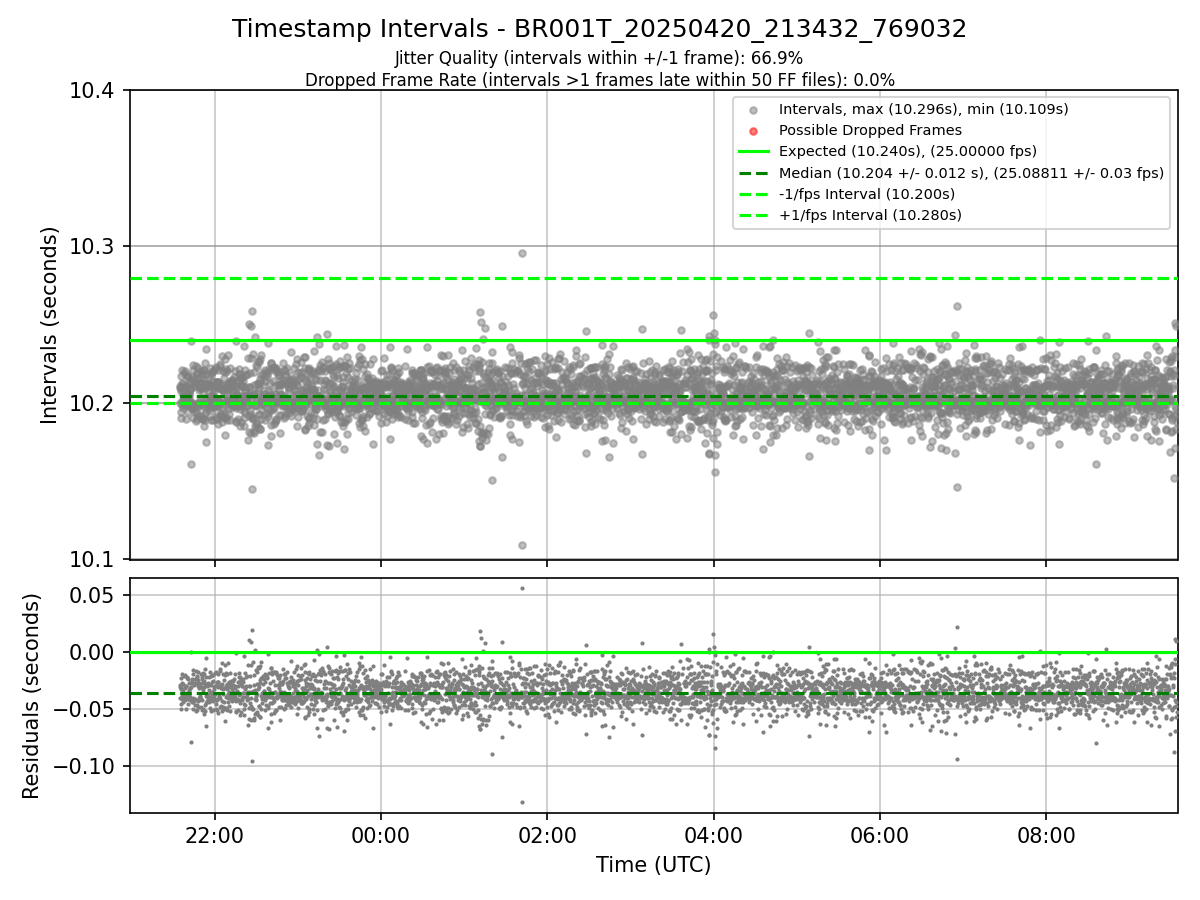Click the highest residual point above 0.05
The width and height of the screenshot is (1200, 900).
tap(522, 588)
